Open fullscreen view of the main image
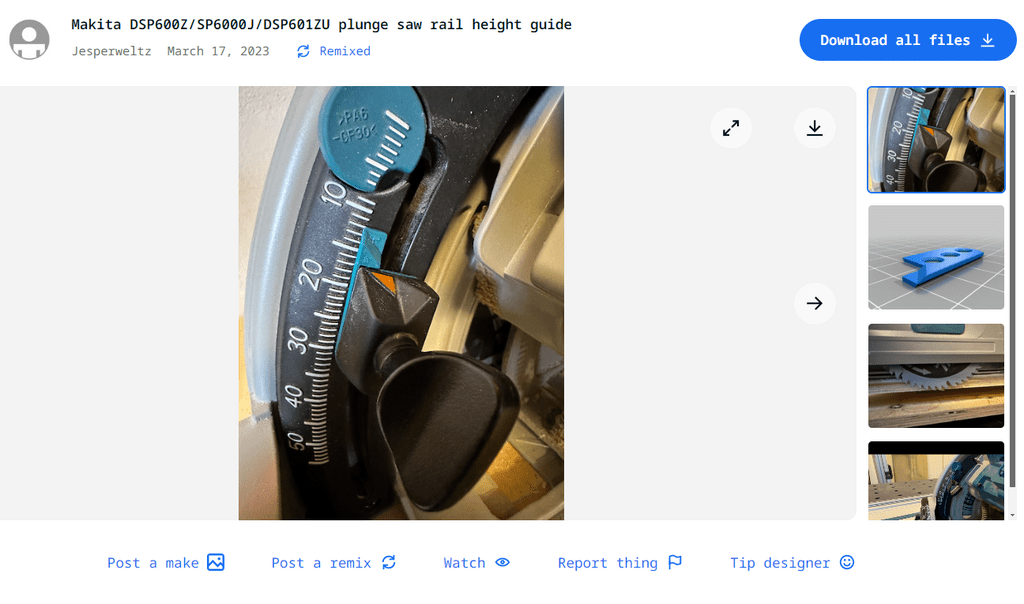The image size is (1024, 604). coord(731,128)
